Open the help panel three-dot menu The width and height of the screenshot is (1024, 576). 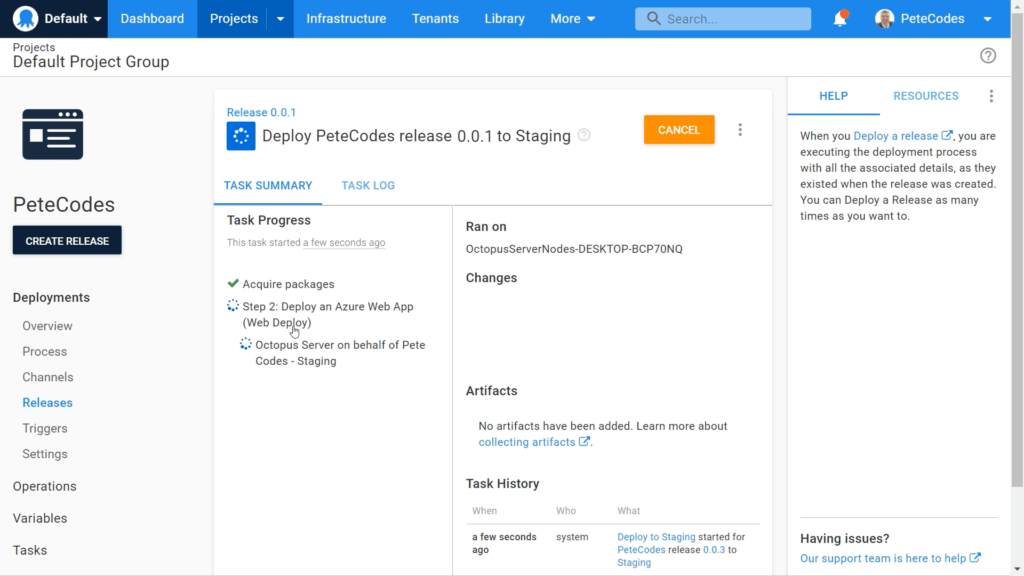click(x=991, y=96)
